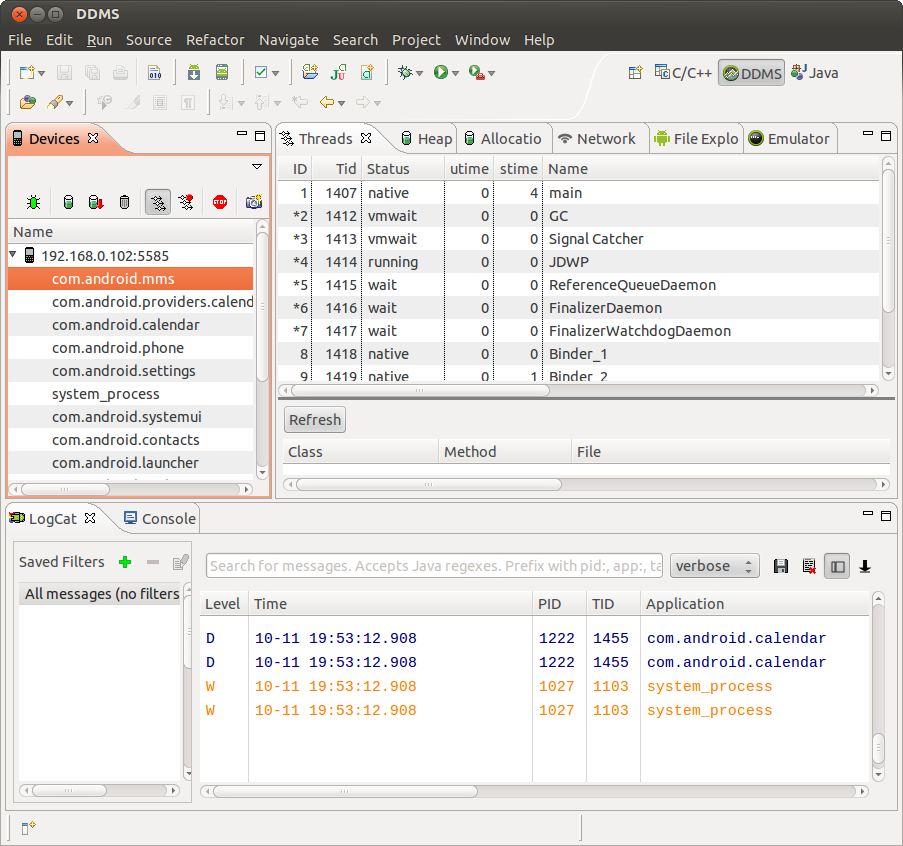
Task: Add a new LogCat filter with green plus
Action: pos(125,562)
